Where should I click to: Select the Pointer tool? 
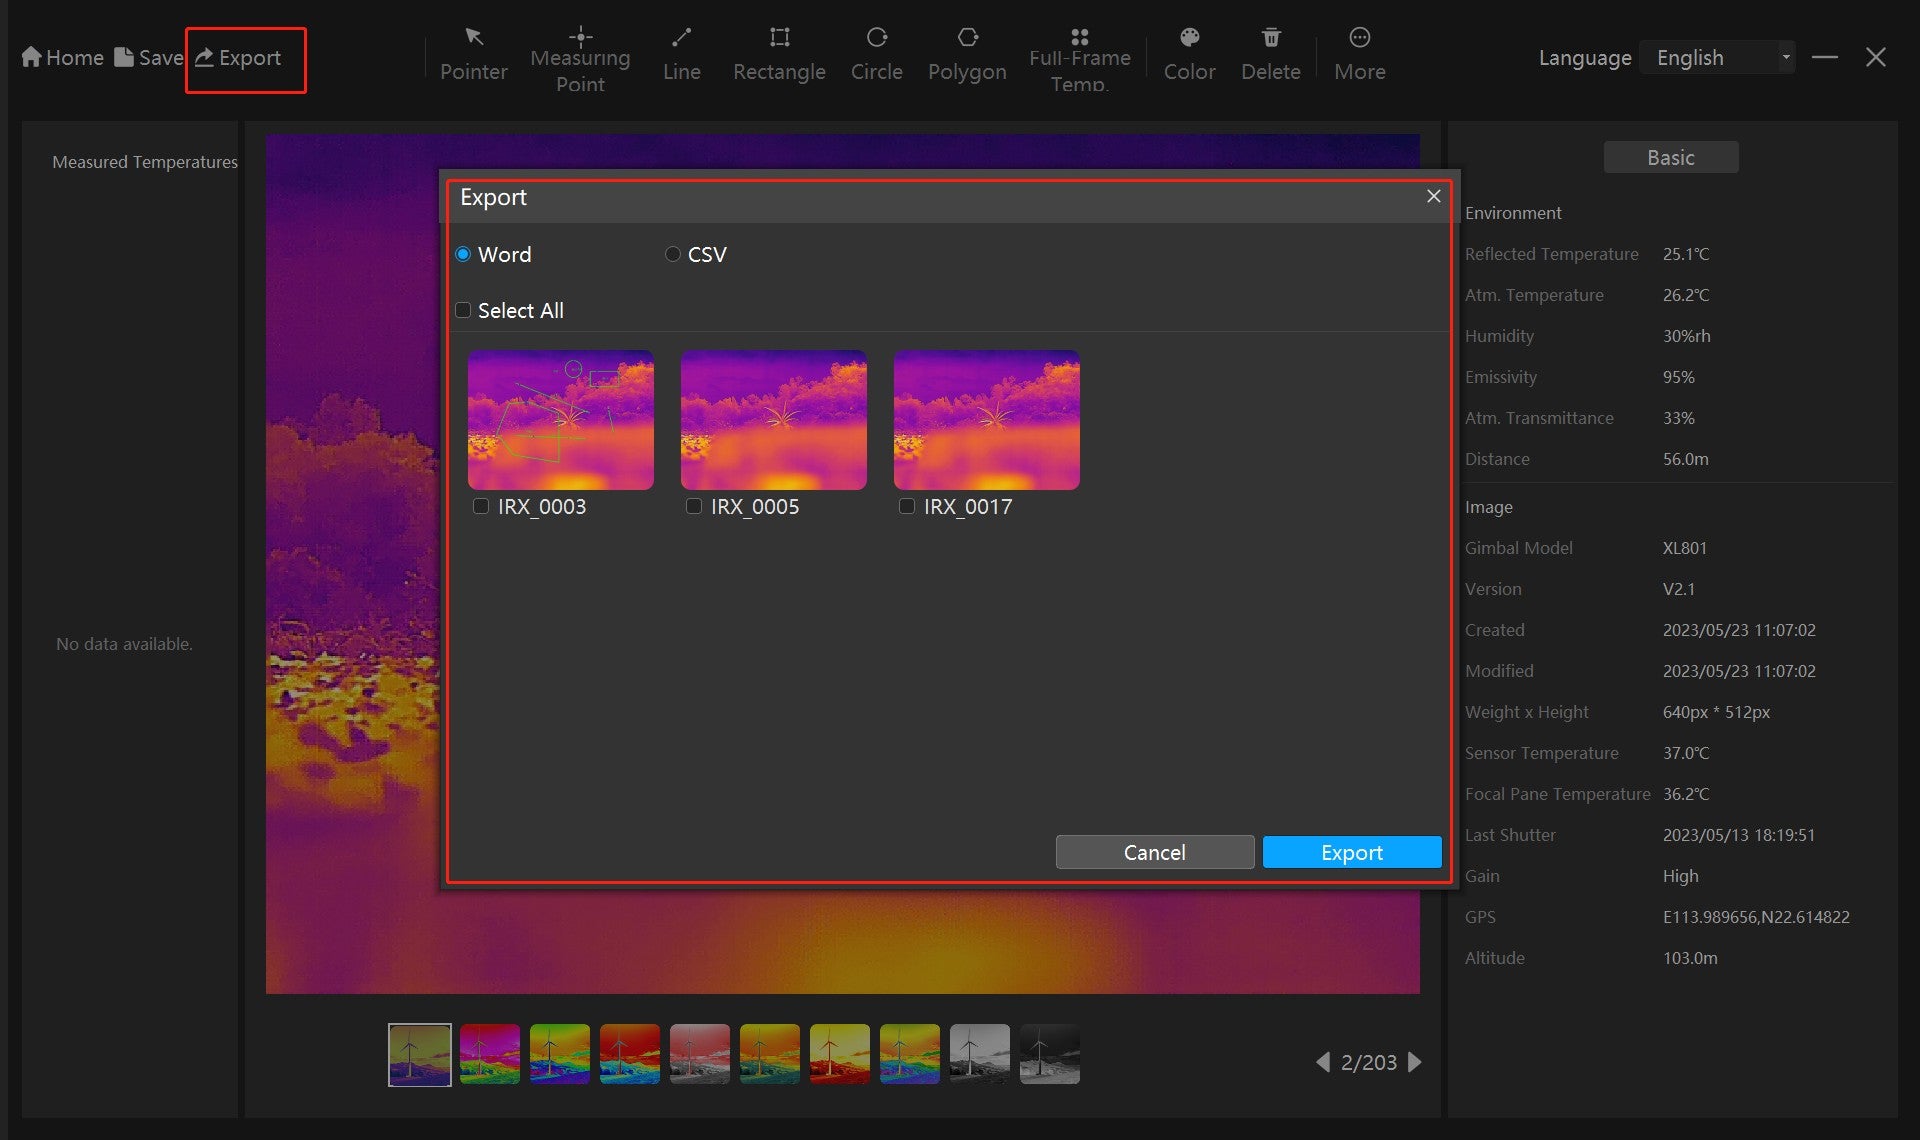pyautogui.click(x=473, y=52)
